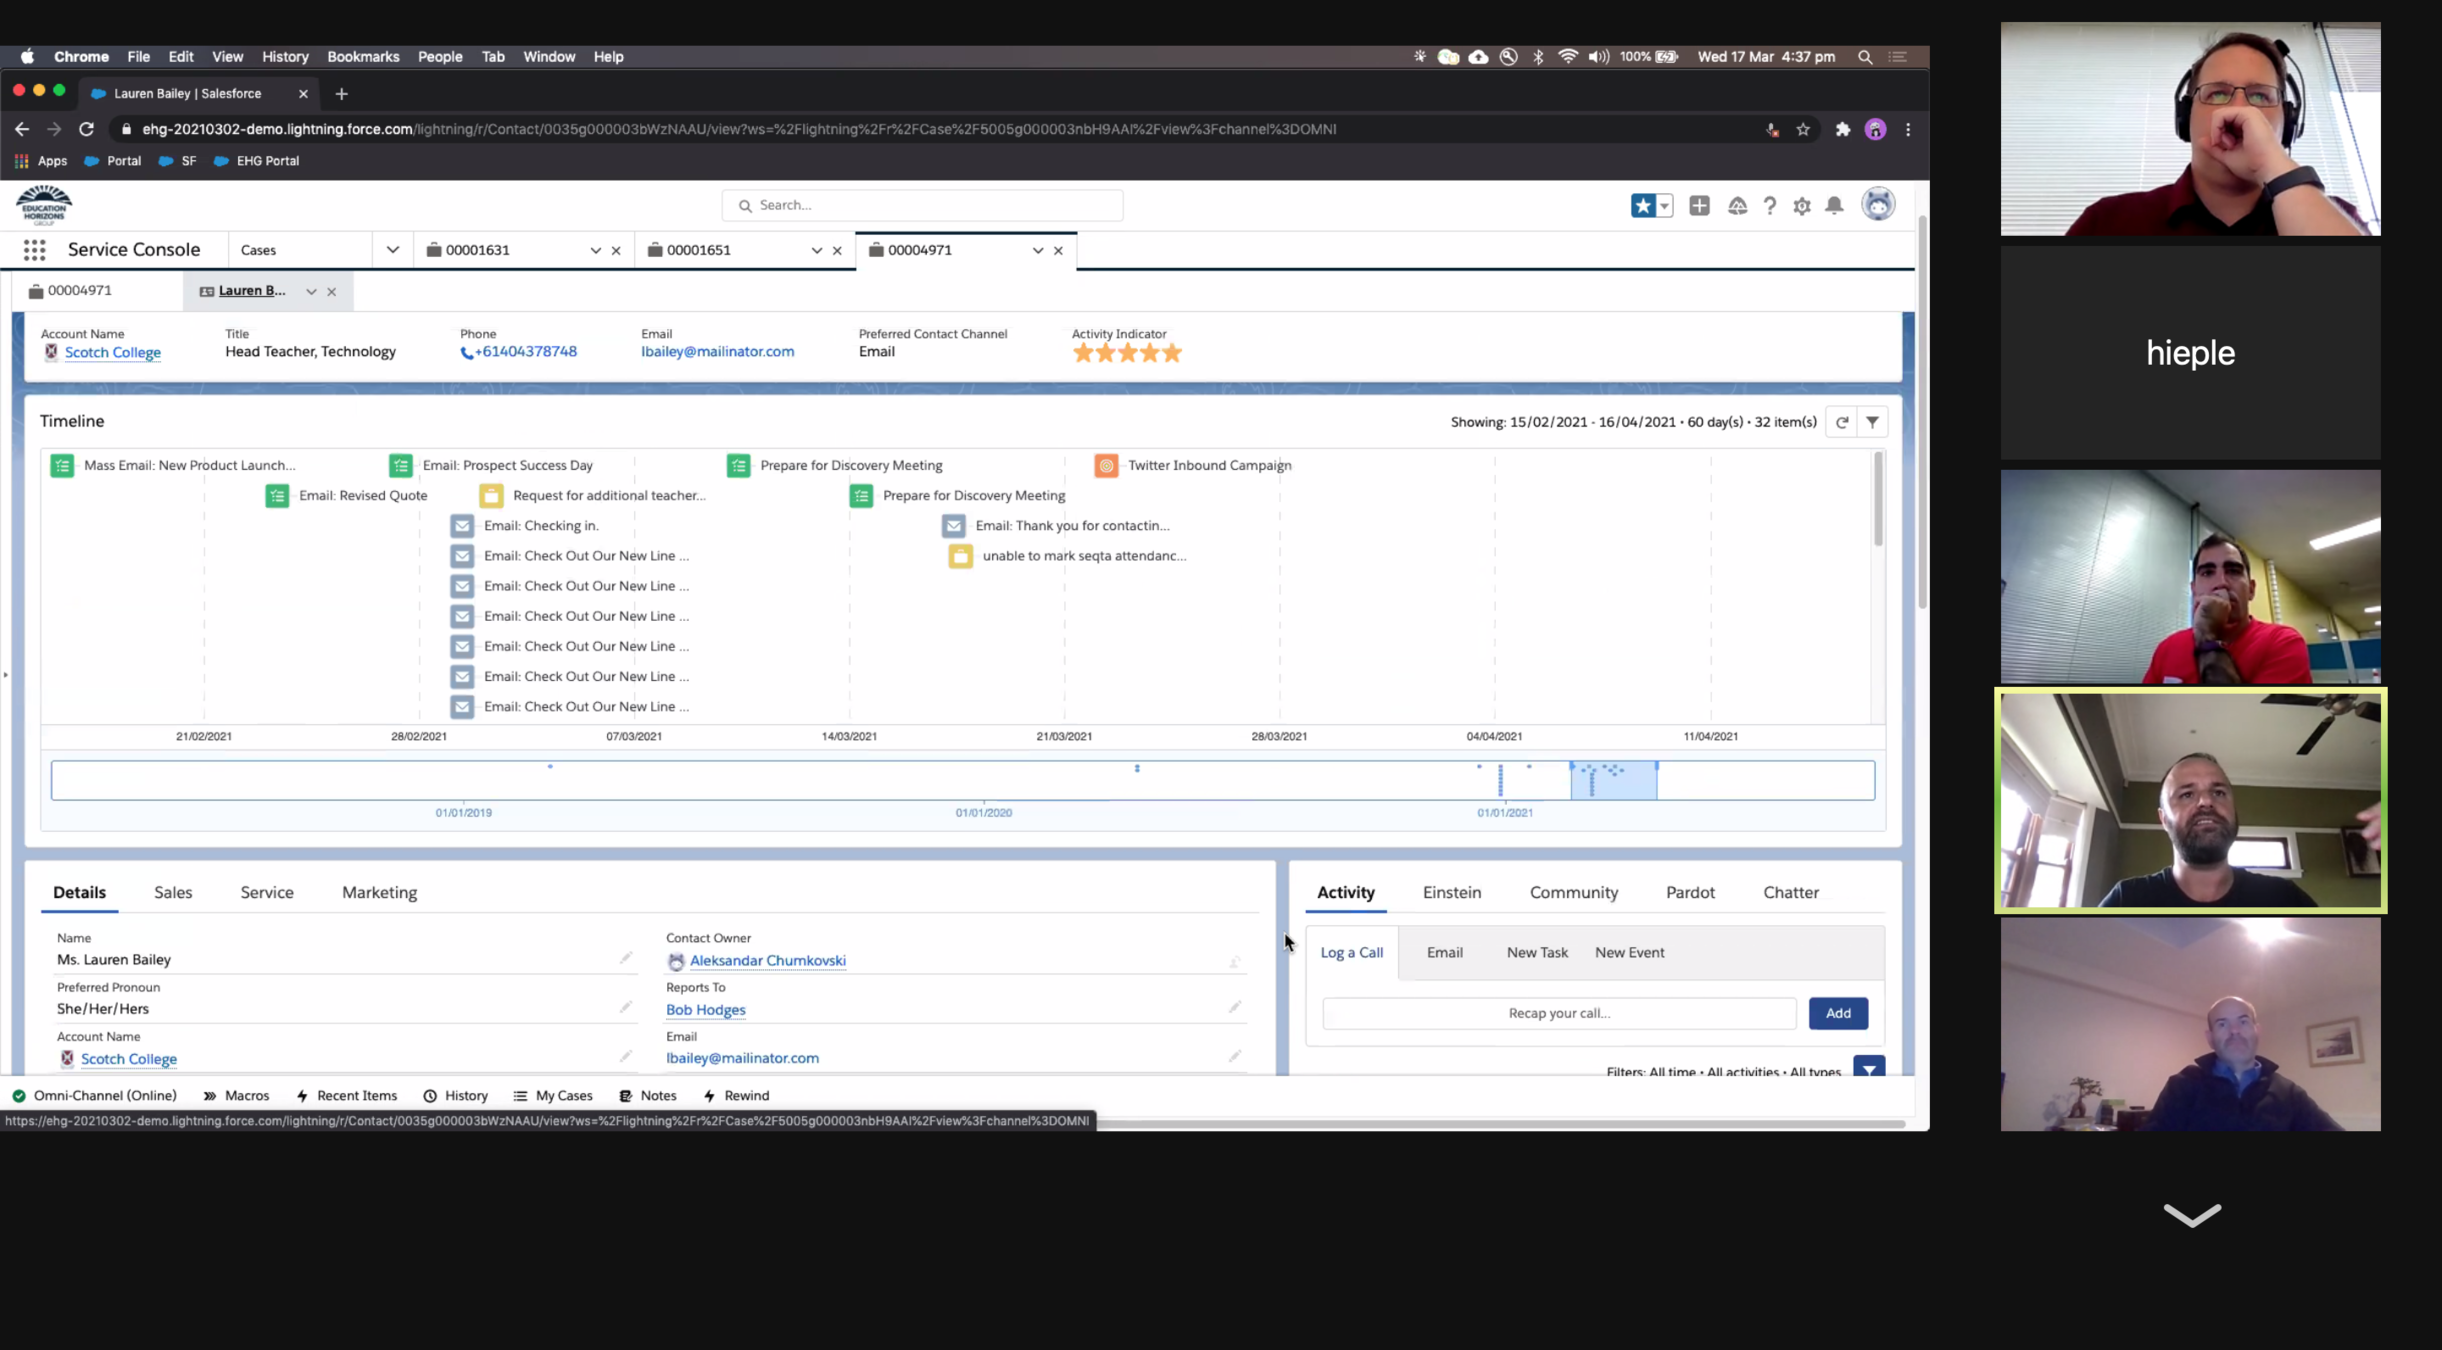
Task: Open Omni-Channel (Online) status utility
Action: tap(95, 1096)
